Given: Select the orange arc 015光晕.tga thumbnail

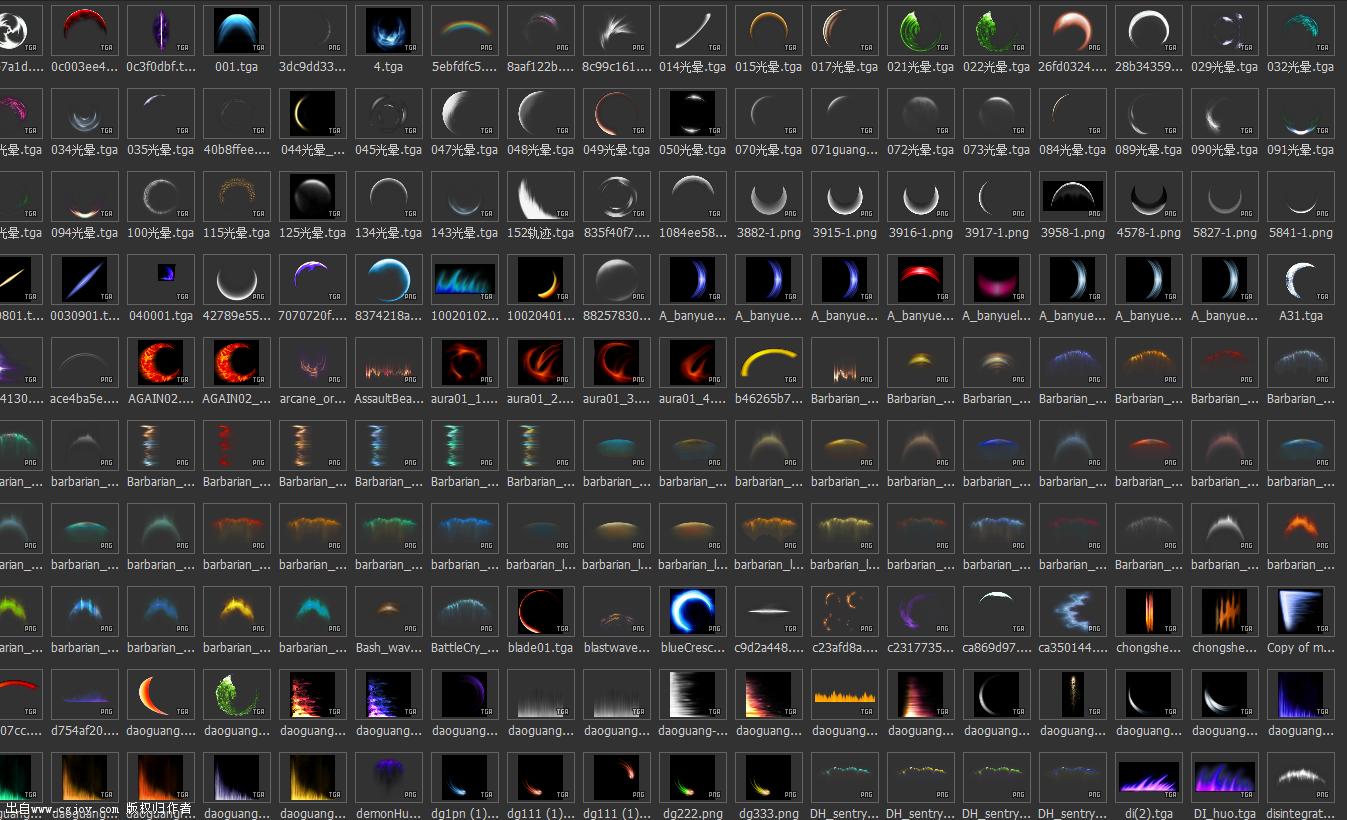Looking at the screenshot, I should [x=769, y=30].
